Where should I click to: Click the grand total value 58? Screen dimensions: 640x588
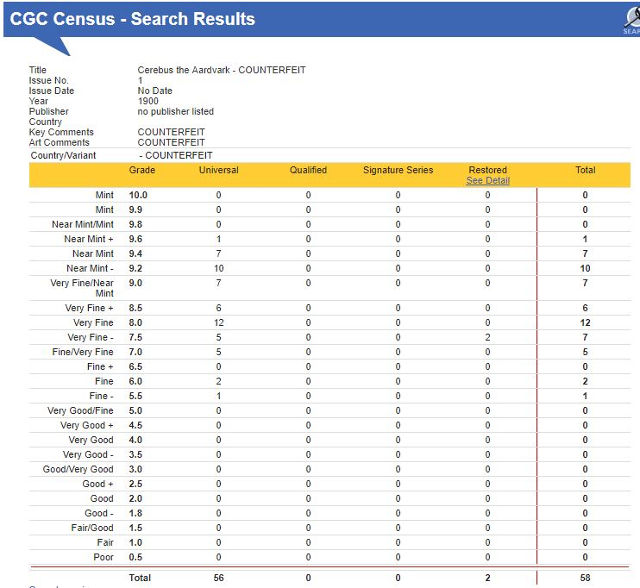click(x=585, y=578)
